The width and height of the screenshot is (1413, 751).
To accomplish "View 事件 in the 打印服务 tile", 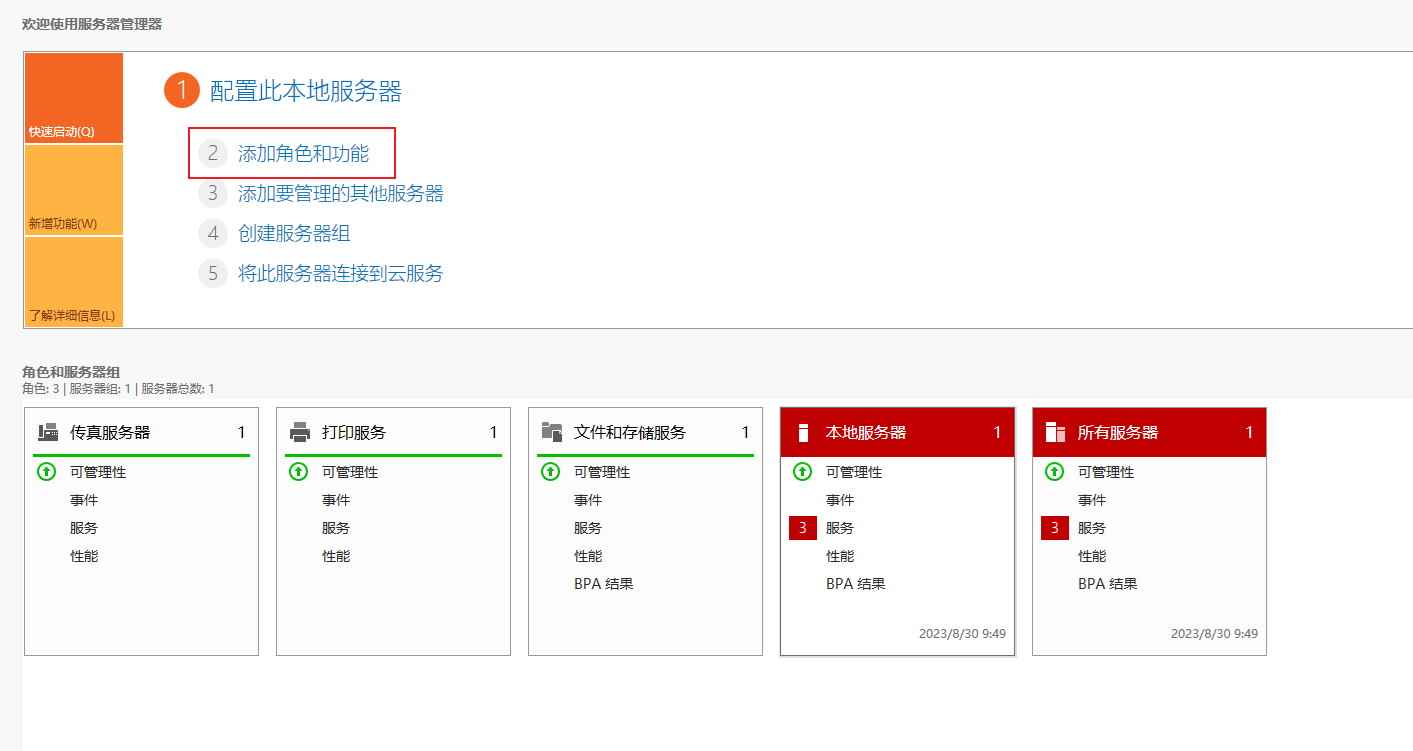I will pyautogui.click(x=336, y=500).
